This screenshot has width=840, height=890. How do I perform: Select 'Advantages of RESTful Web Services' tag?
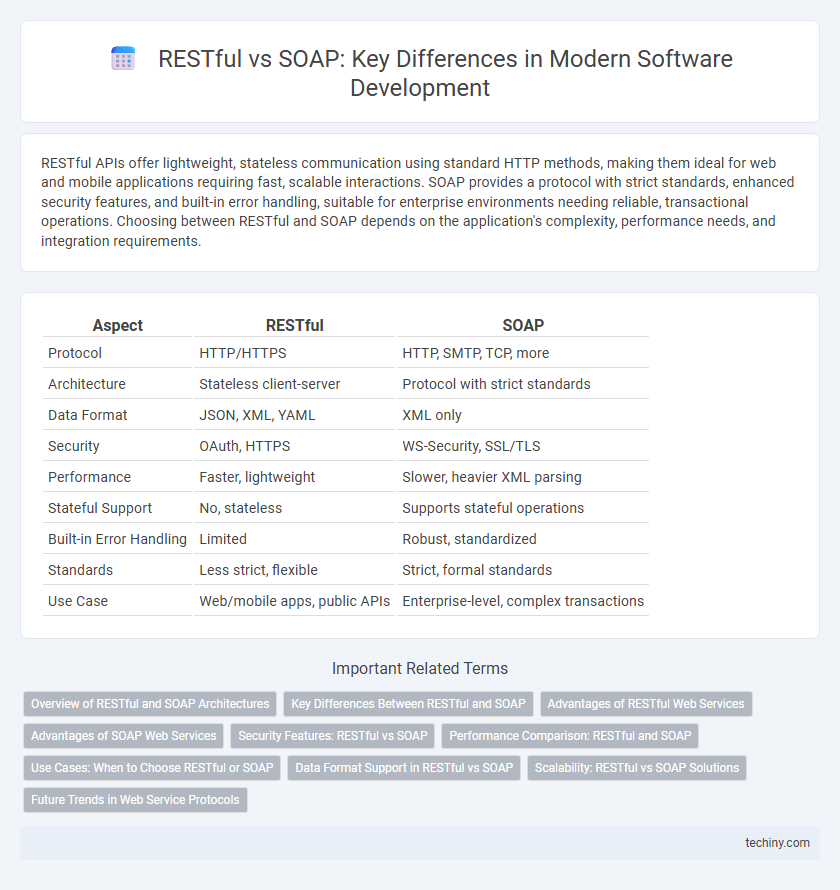(x=646, y=704)
